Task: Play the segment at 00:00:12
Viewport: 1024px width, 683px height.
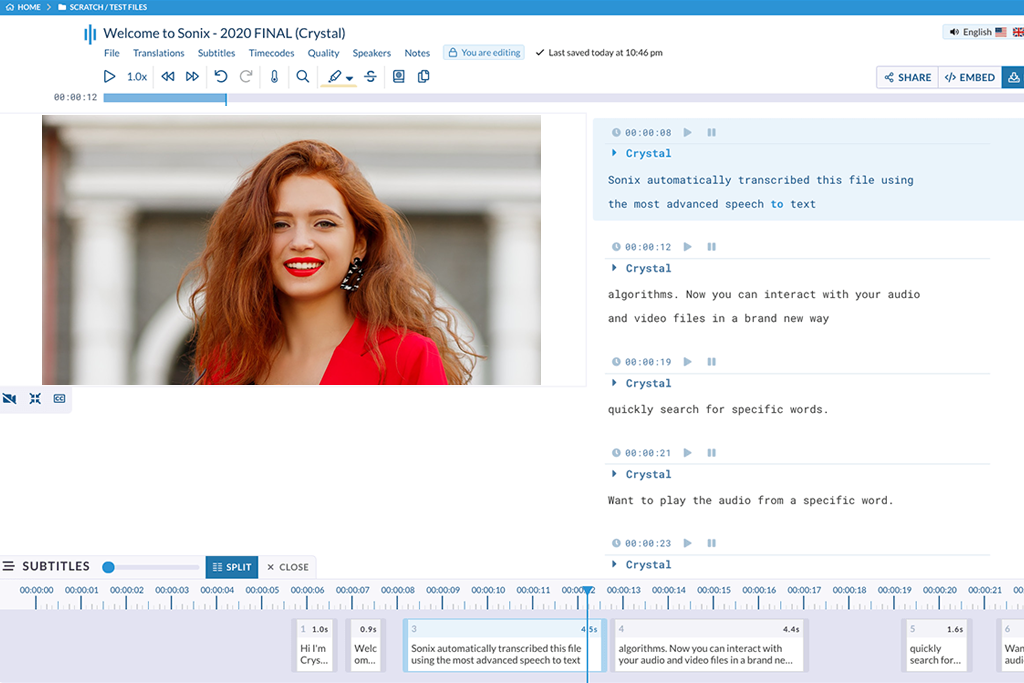Action: pyautogui.click(x=688, y=247)
